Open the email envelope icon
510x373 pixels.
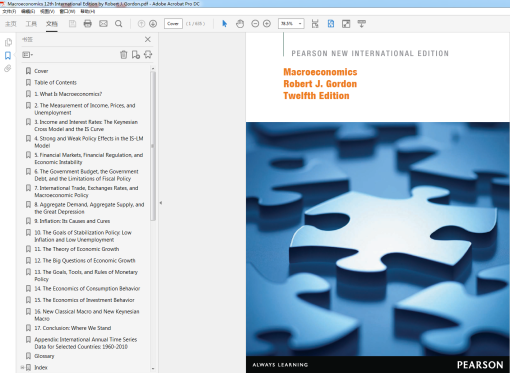[103, 24]
